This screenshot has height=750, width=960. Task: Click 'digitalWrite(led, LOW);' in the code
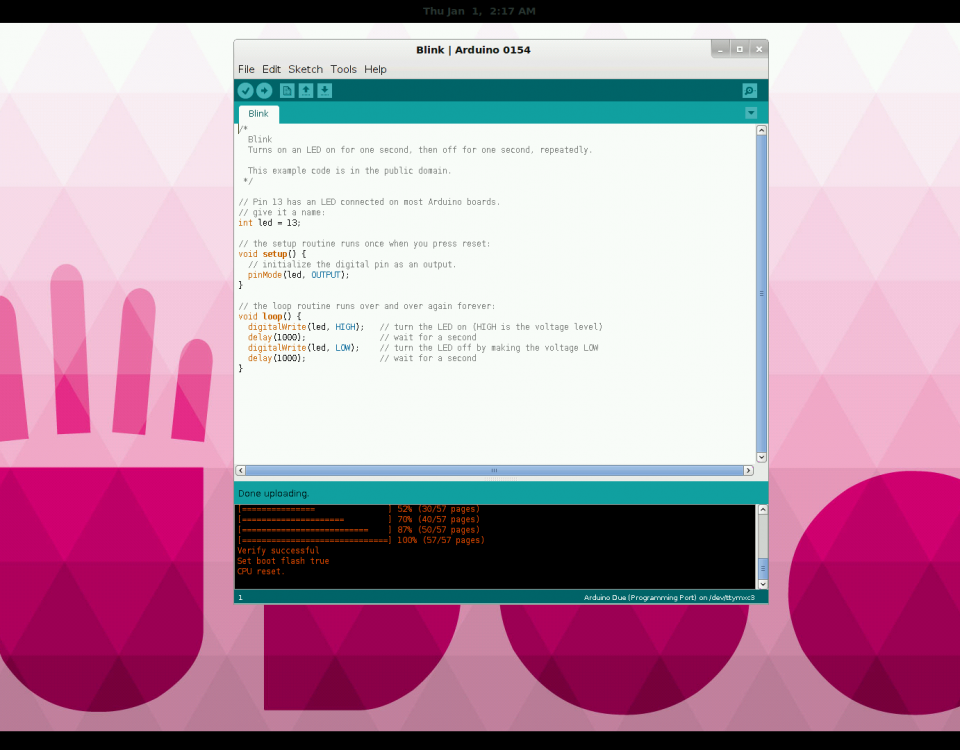click(x=303, y=348)
